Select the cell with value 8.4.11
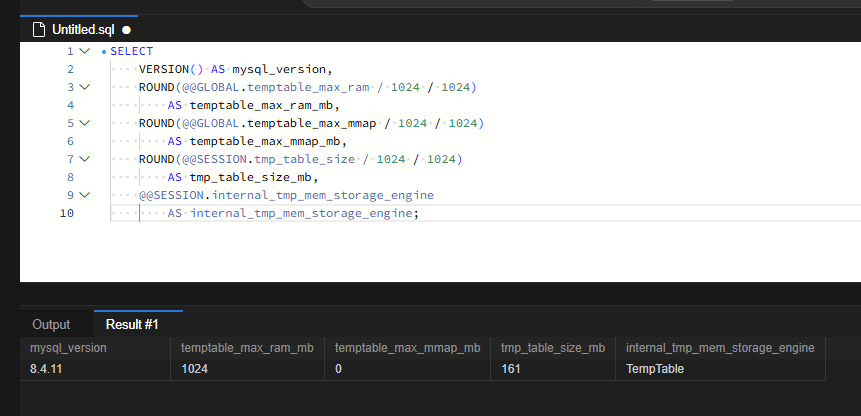The image size is (861, 416). pyautogui.click(x=96, y=369)
